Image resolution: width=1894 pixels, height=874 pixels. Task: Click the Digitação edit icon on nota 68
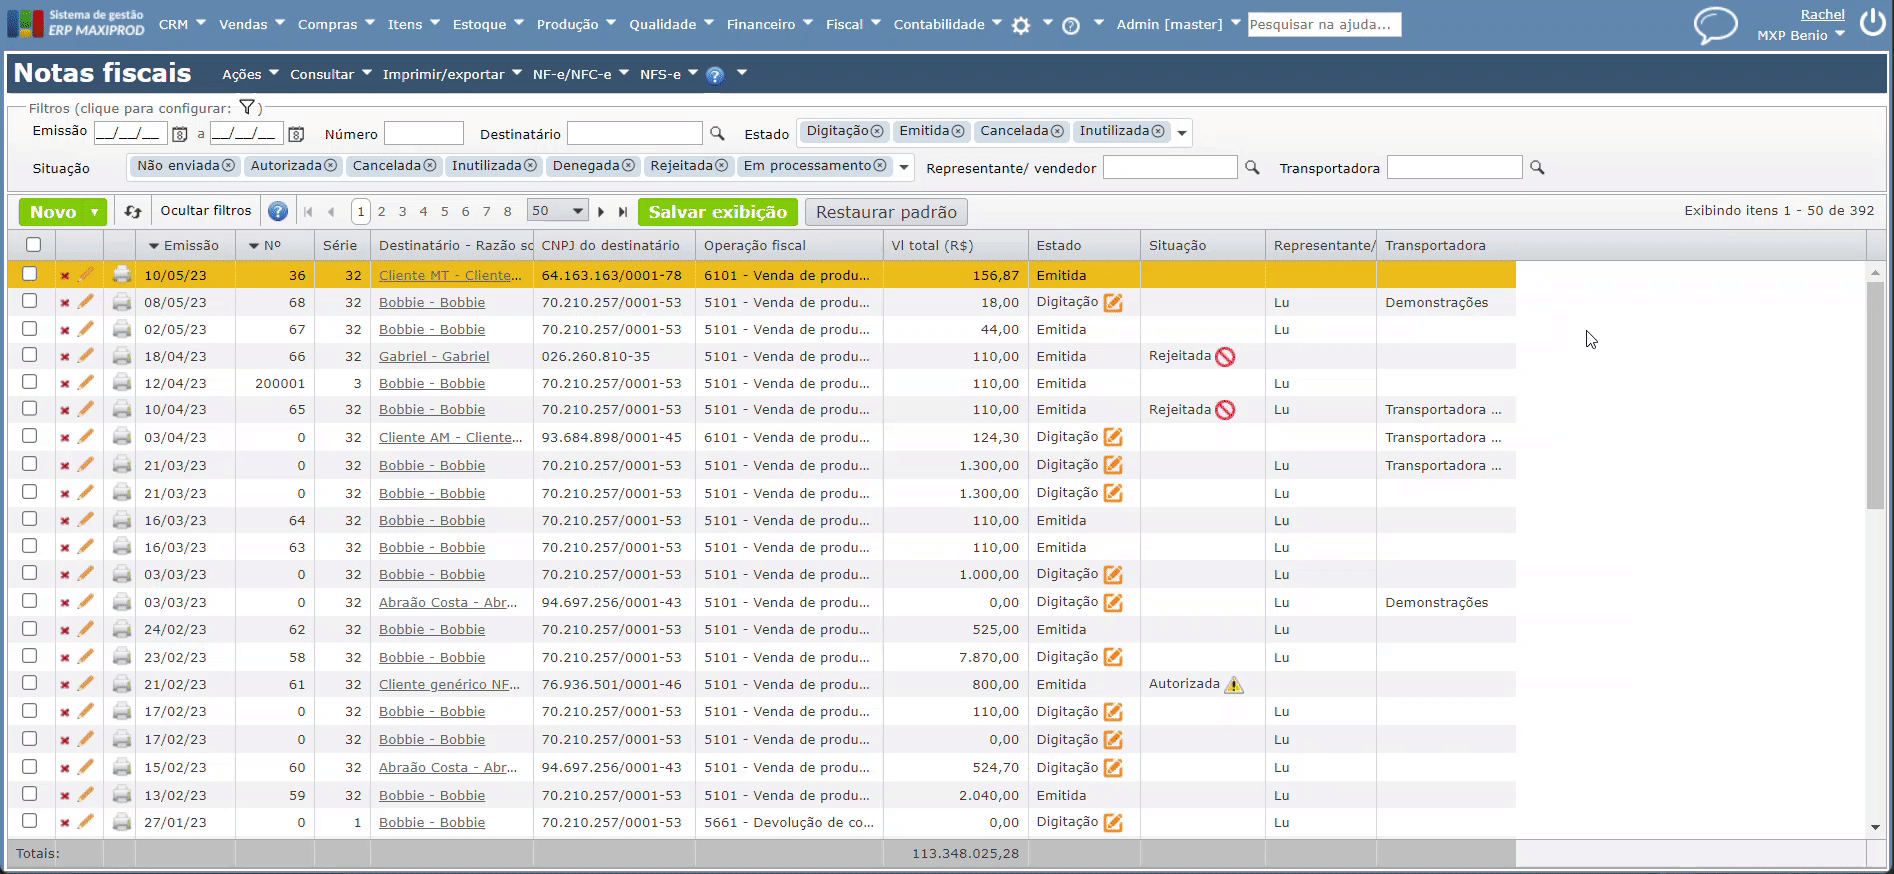pyautogui.click(x=1113, y=302)
